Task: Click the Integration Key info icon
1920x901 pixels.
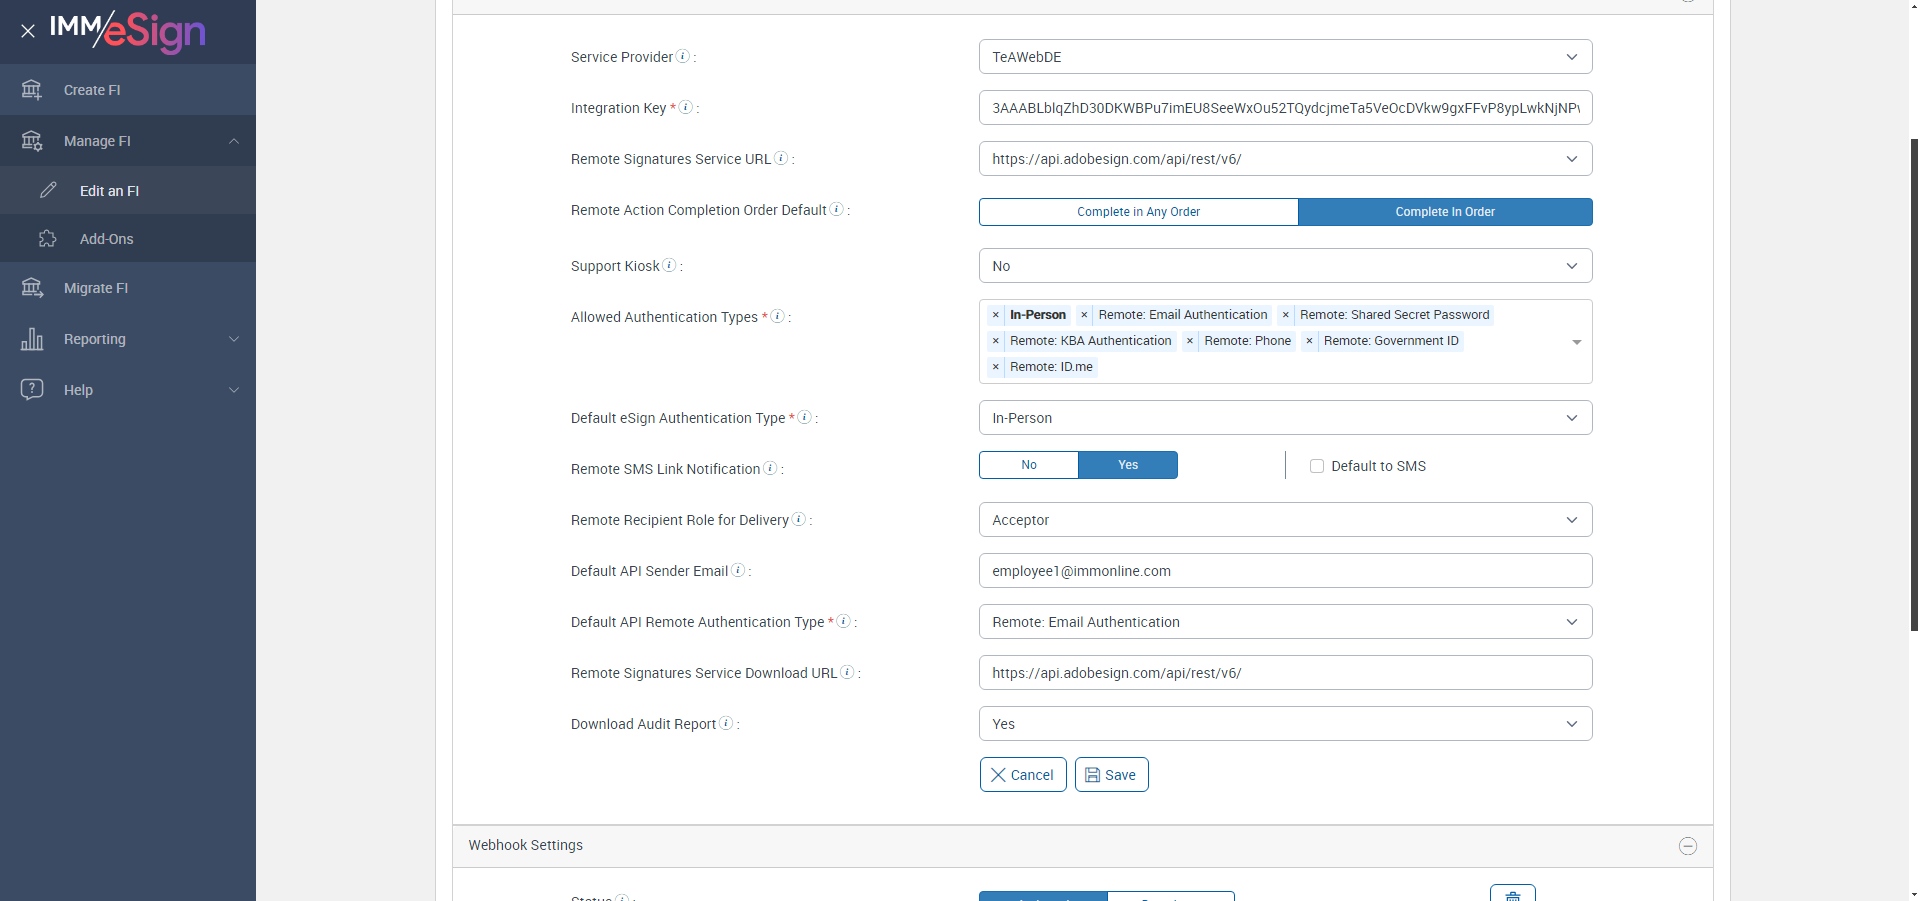Action: 686,107
